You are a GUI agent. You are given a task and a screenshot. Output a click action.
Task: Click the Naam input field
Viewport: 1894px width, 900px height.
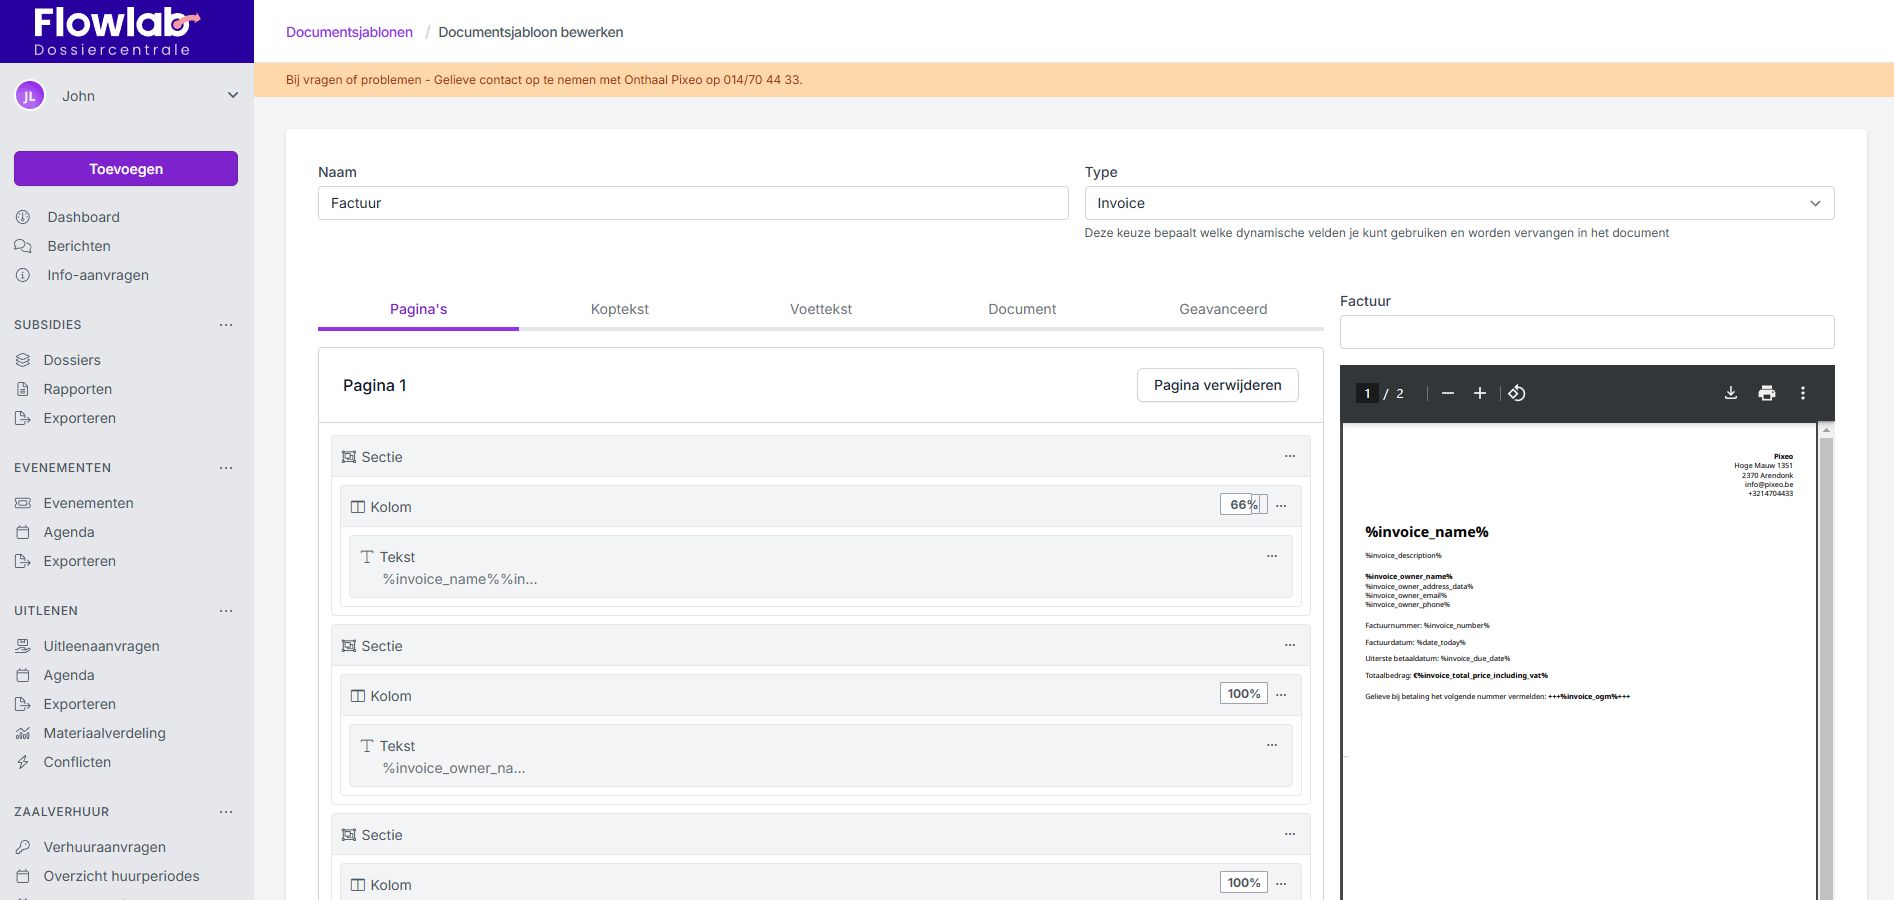693,203
